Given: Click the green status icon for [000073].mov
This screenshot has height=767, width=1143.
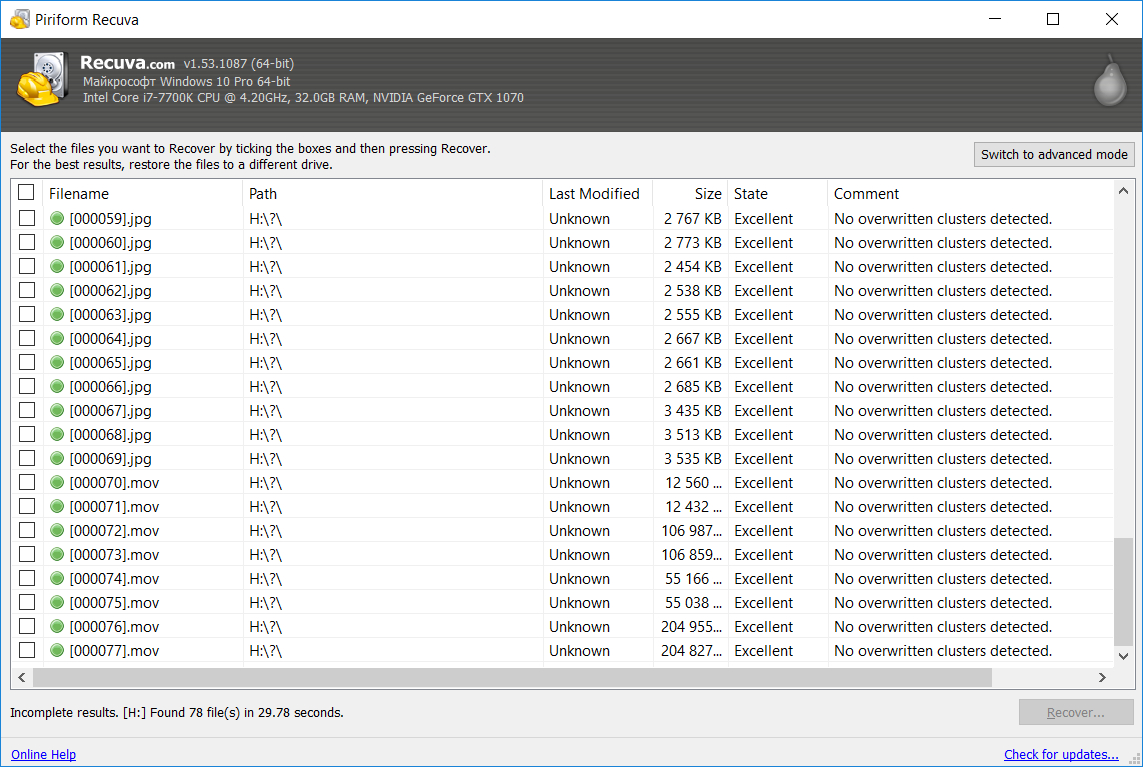Looking at the screenshot, I should click(x=57, y=554).
